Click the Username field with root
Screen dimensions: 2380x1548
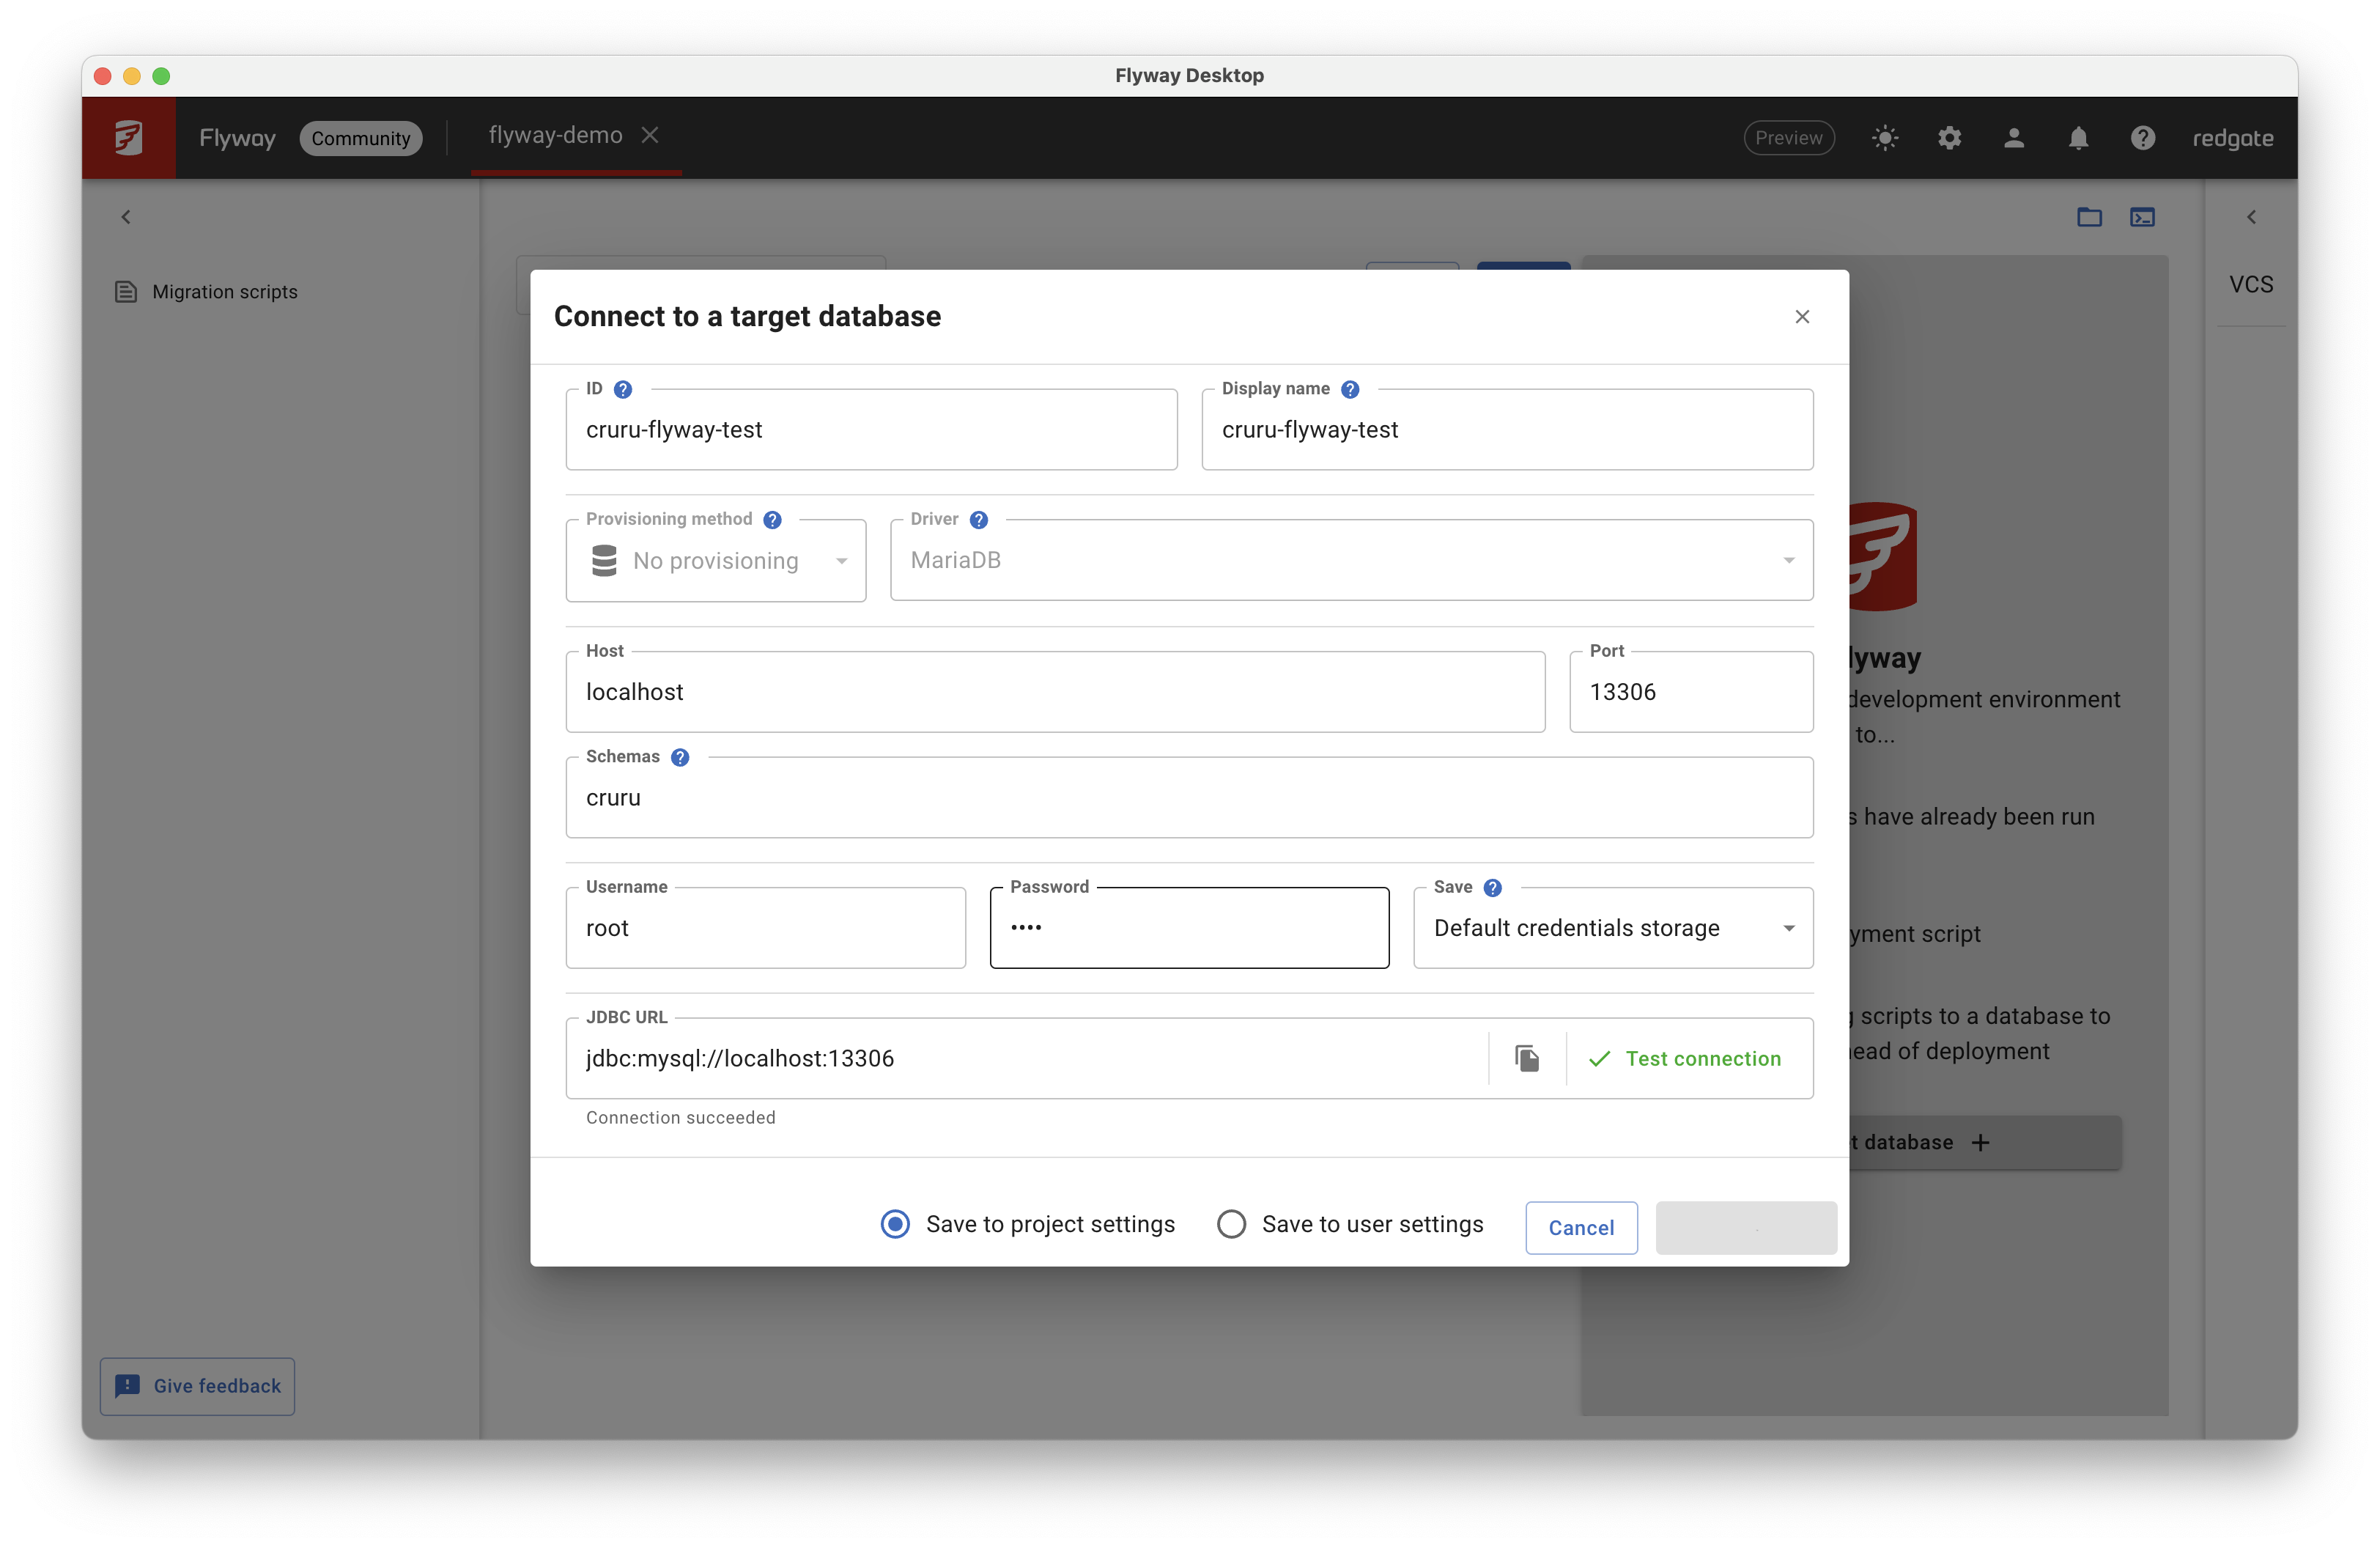pyautogui.click(x=765, y=929)
